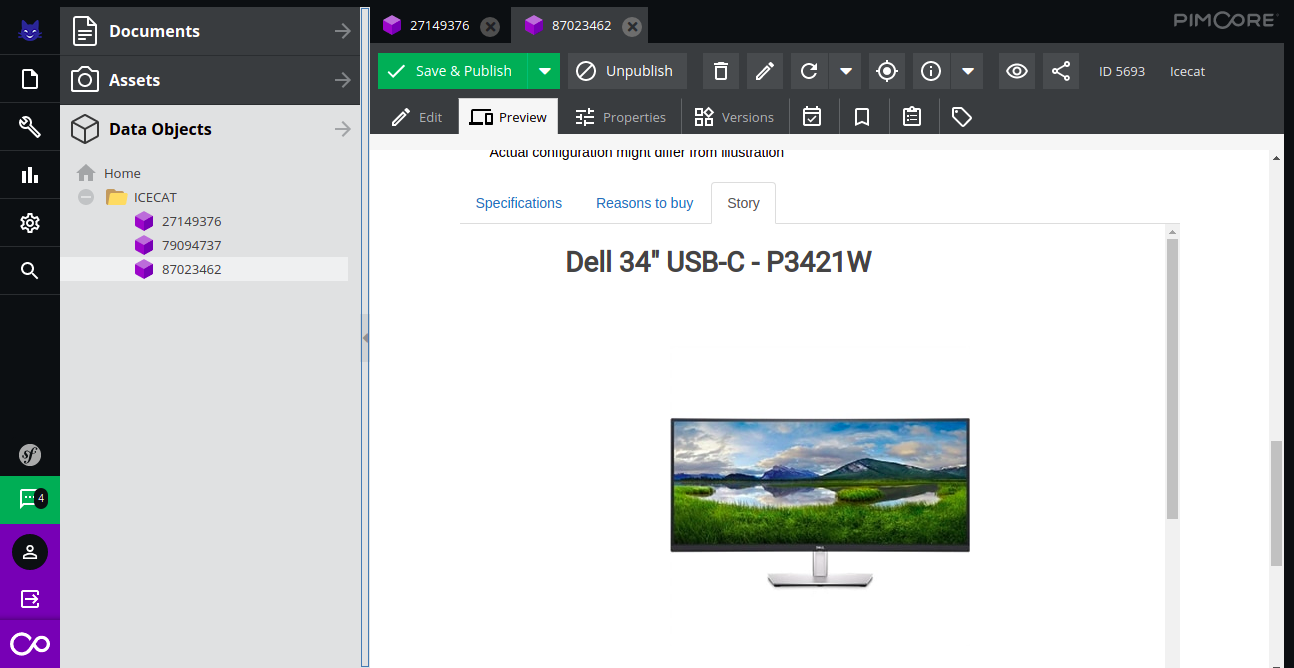Viewport: 1294px width, 668px height.
Task: Select object 27149376 in tree
Action: (x=191, y=221)
